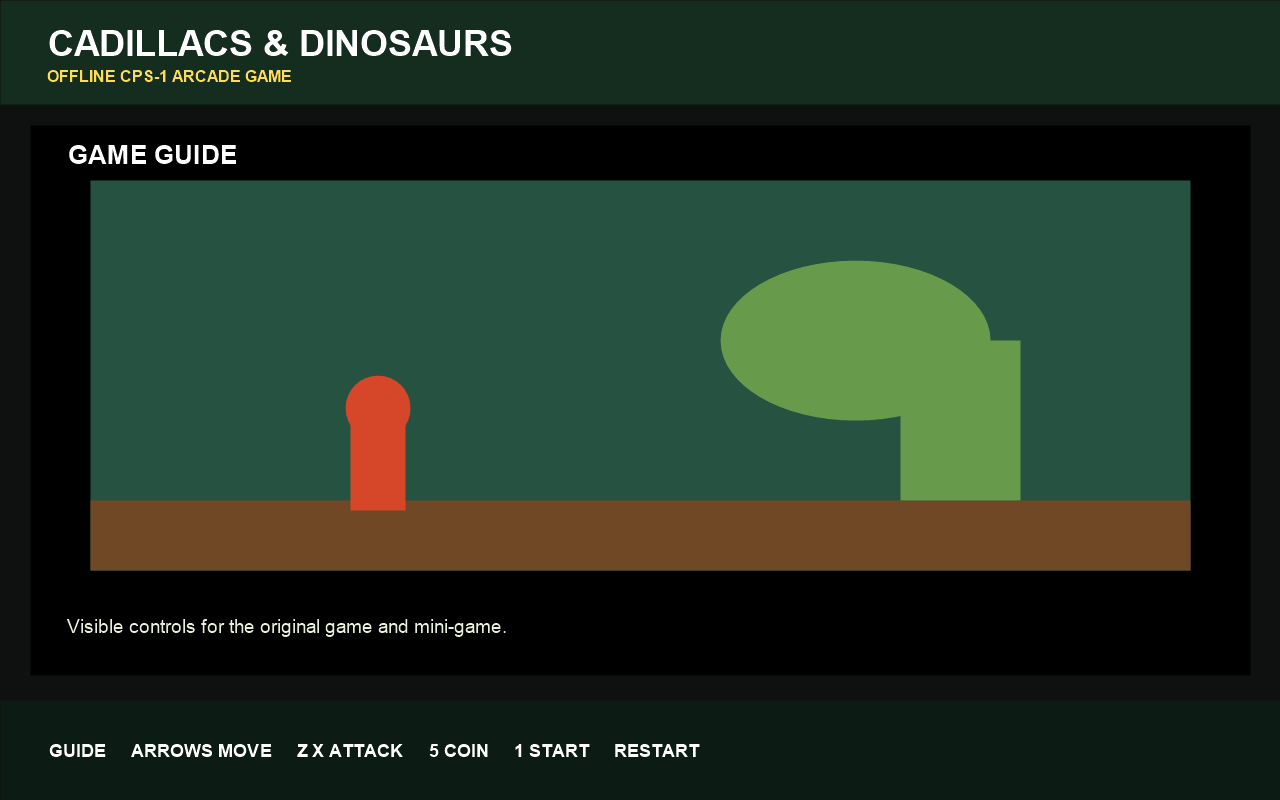Insert a coin with 5 COIN
Image resolution: width=1280 pixels, height=800 pixels.
459,751
